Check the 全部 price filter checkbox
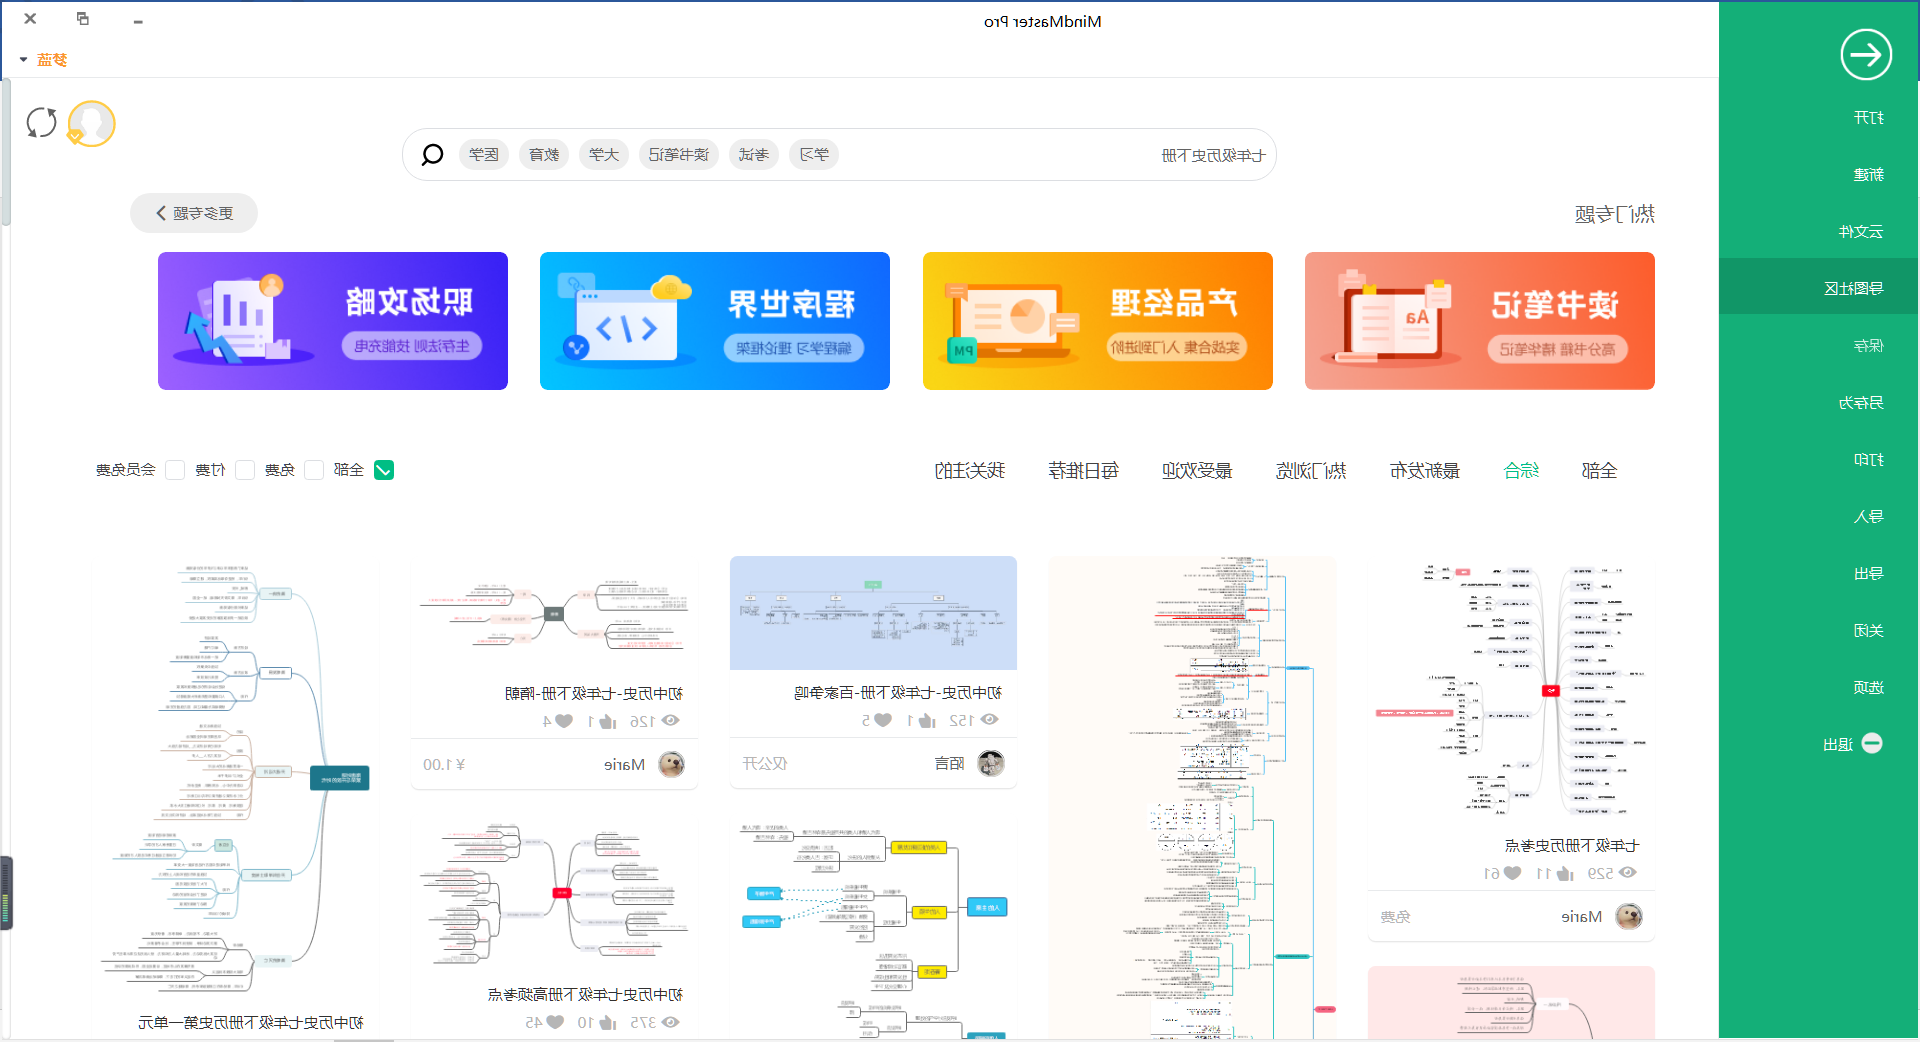Viewport: 1920px width, 1042px height. pos(384,470)
